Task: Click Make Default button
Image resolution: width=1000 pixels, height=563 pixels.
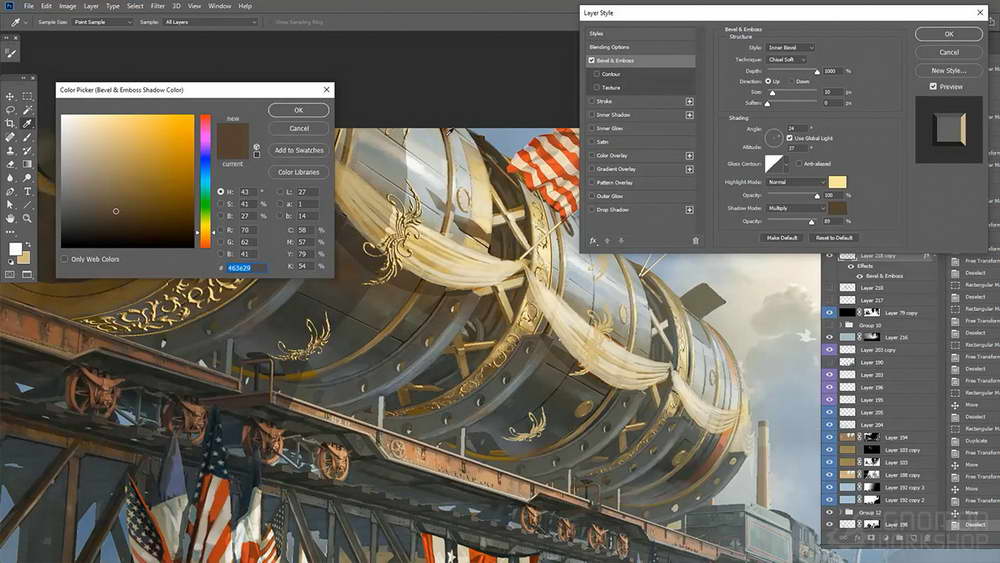Action: point(782,237)
